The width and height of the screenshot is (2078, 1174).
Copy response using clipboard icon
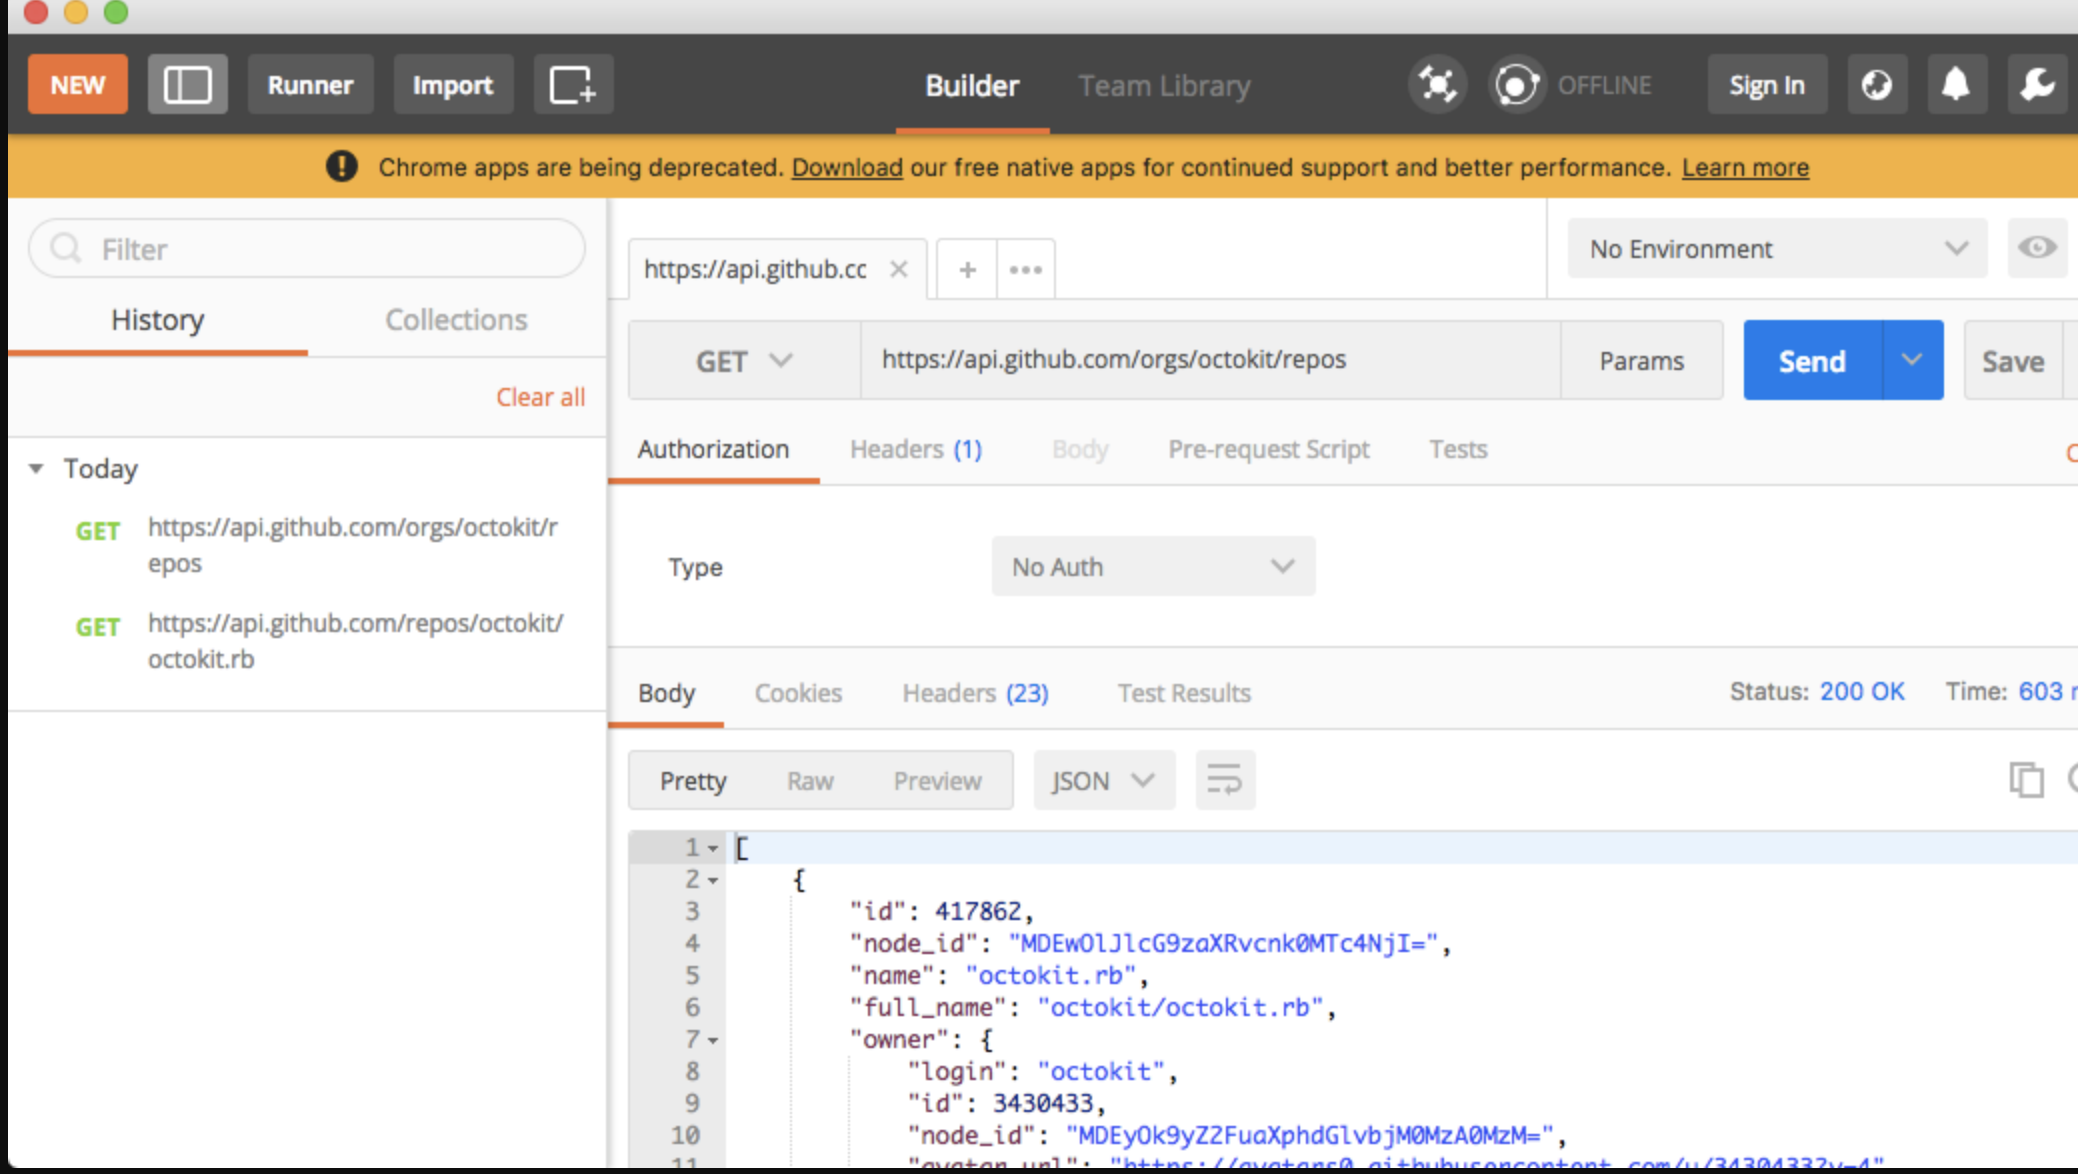click(2026, 779)
